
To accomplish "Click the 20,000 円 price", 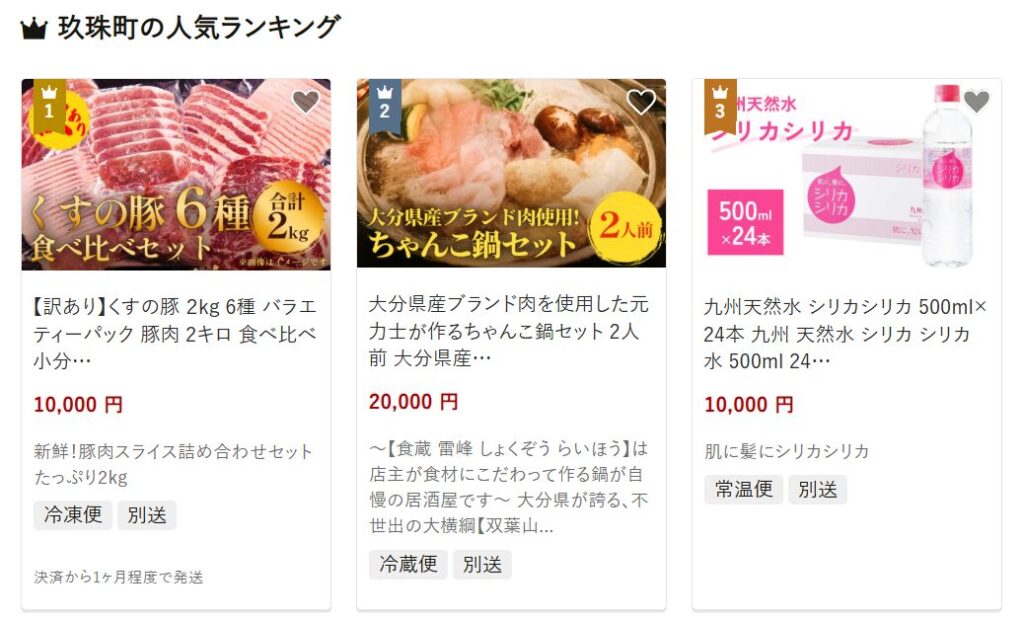I will click(x=413, y=402).
